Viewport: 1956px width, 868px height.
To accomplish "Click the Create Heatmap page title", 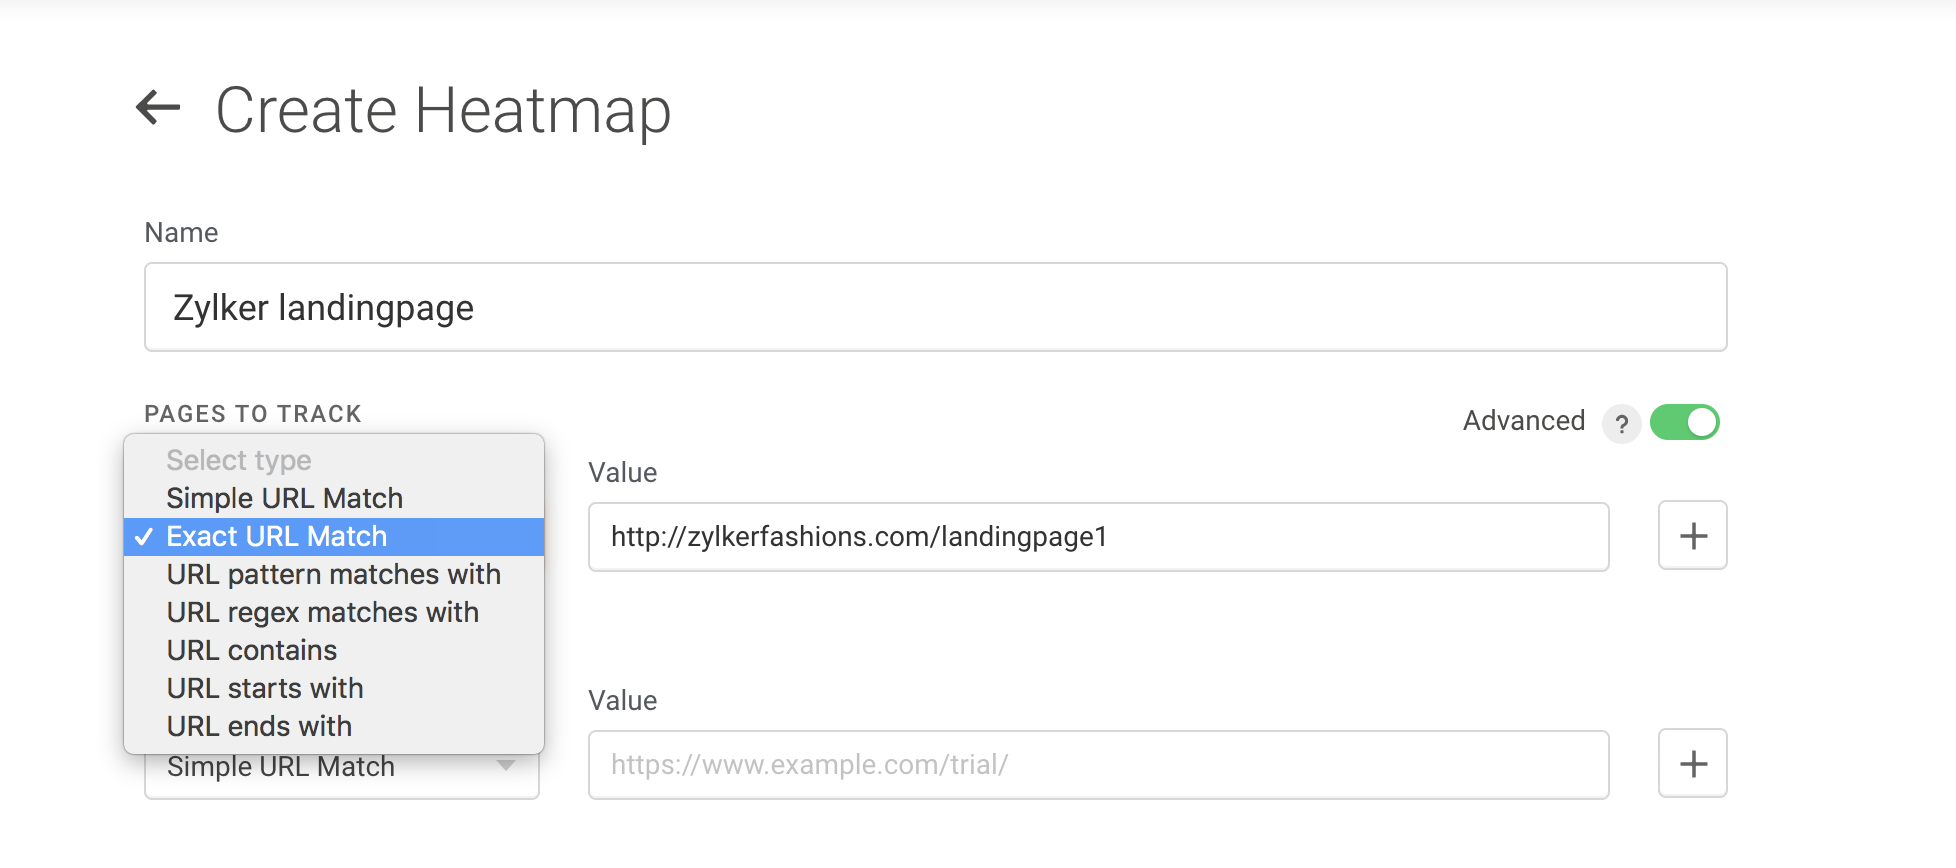I will [443, 109].
